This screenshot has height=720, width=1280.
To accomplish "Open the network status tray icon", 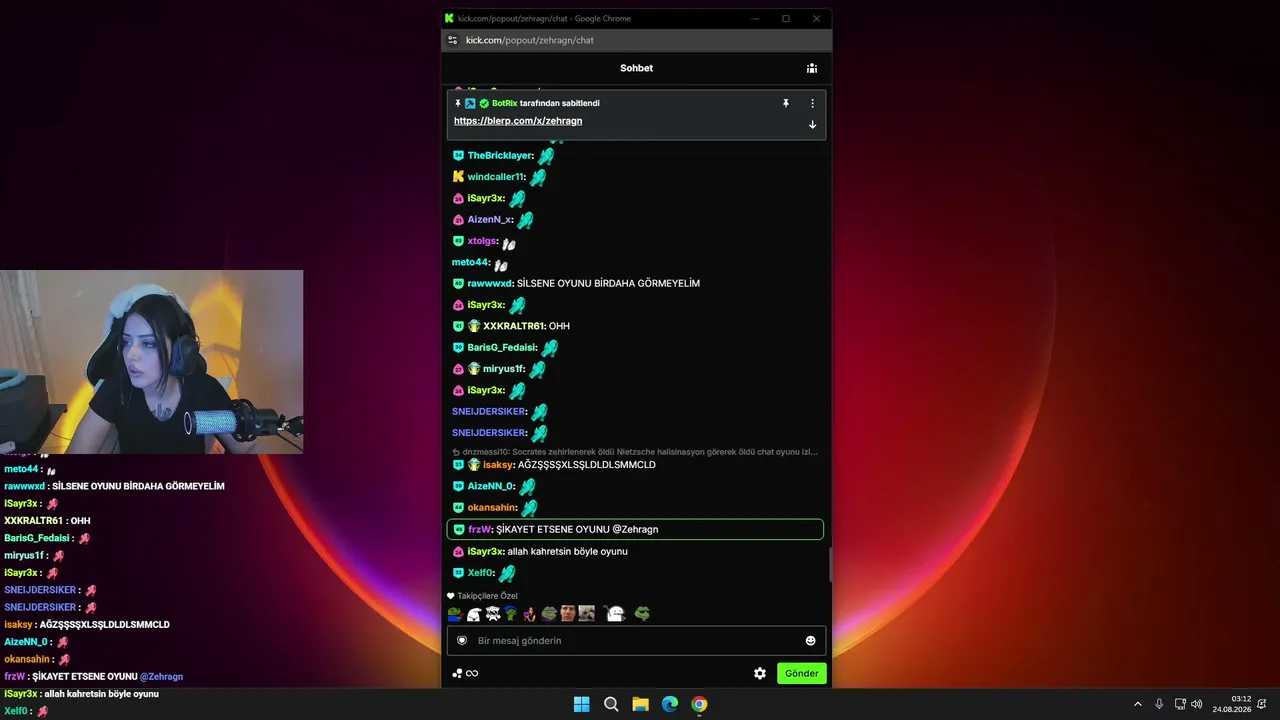I will [1180, 704].
